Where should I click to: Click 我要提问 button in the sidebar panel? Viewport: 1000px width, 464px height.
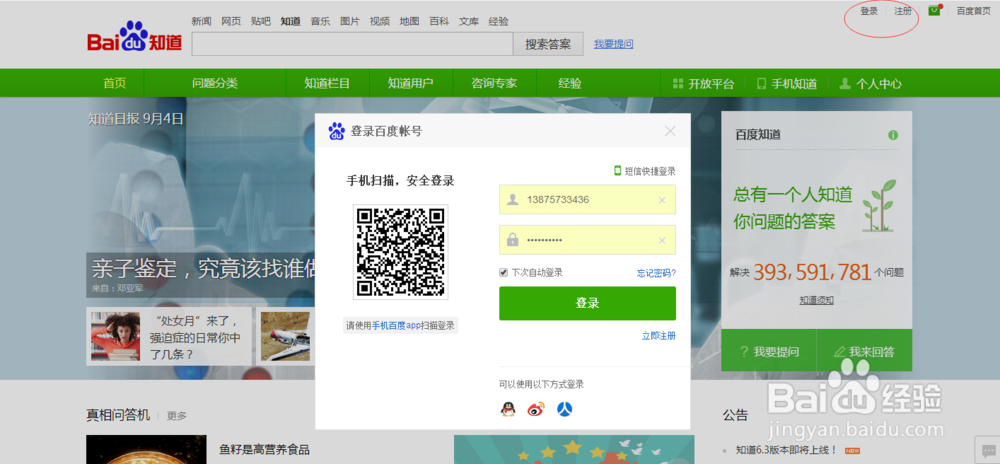click(x=769, y=351)
